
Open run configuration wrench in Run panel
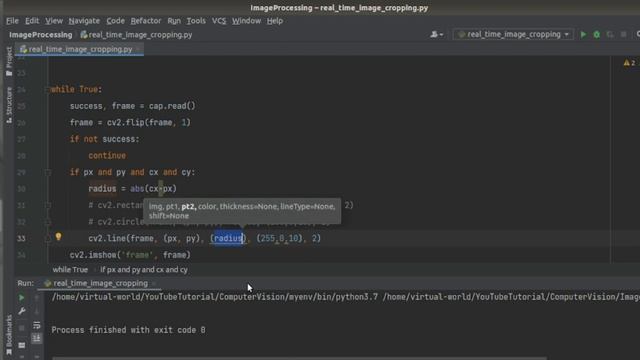(x=22, y=311)
